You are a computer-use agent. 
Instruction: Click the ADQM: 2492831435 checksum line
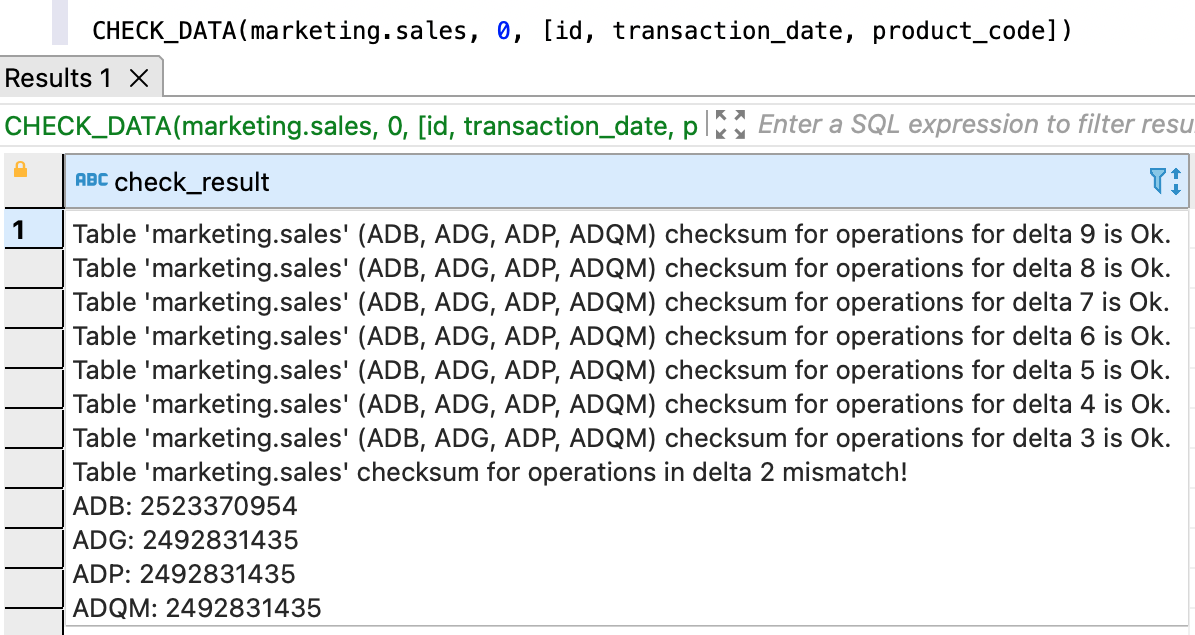[197, 608]
